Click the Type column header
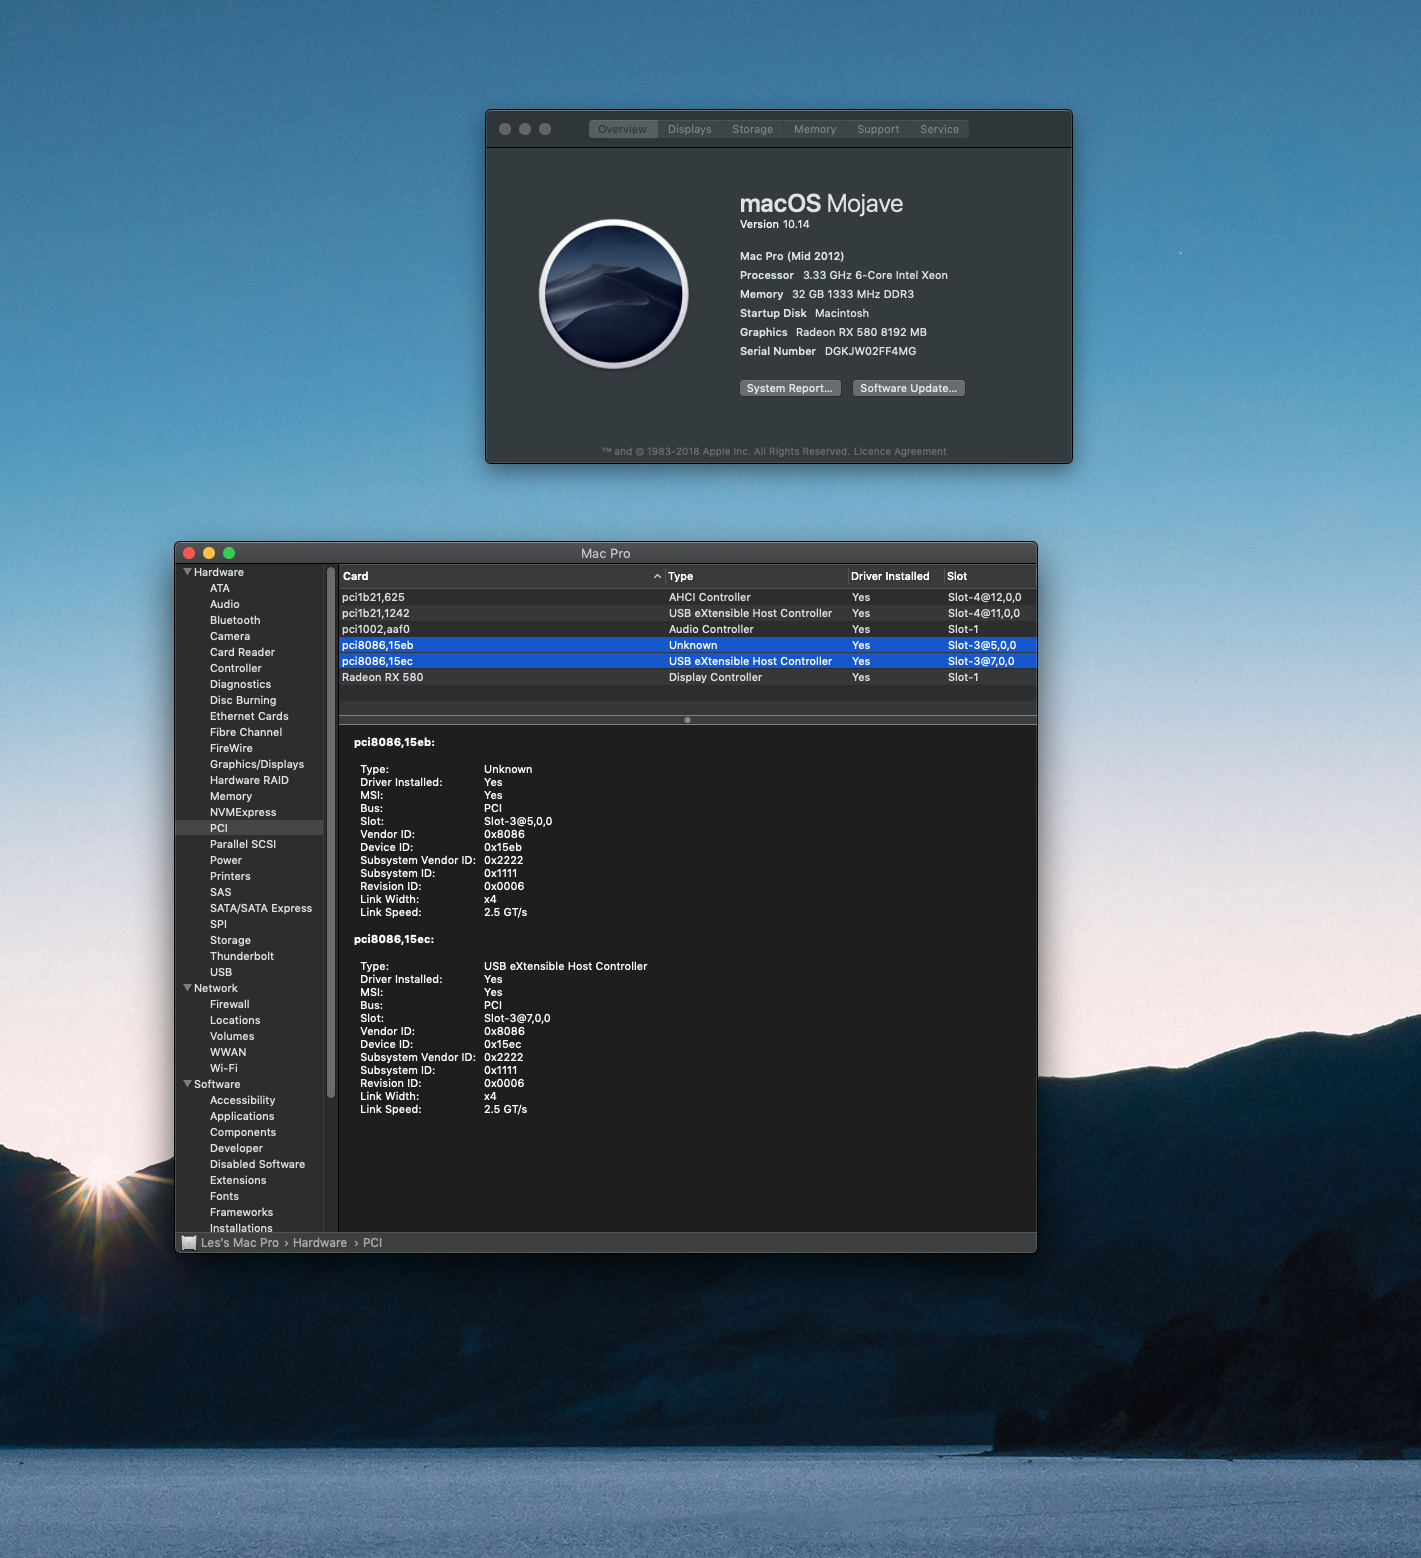Screen dimensions: 1421x1558 (756, 576)
